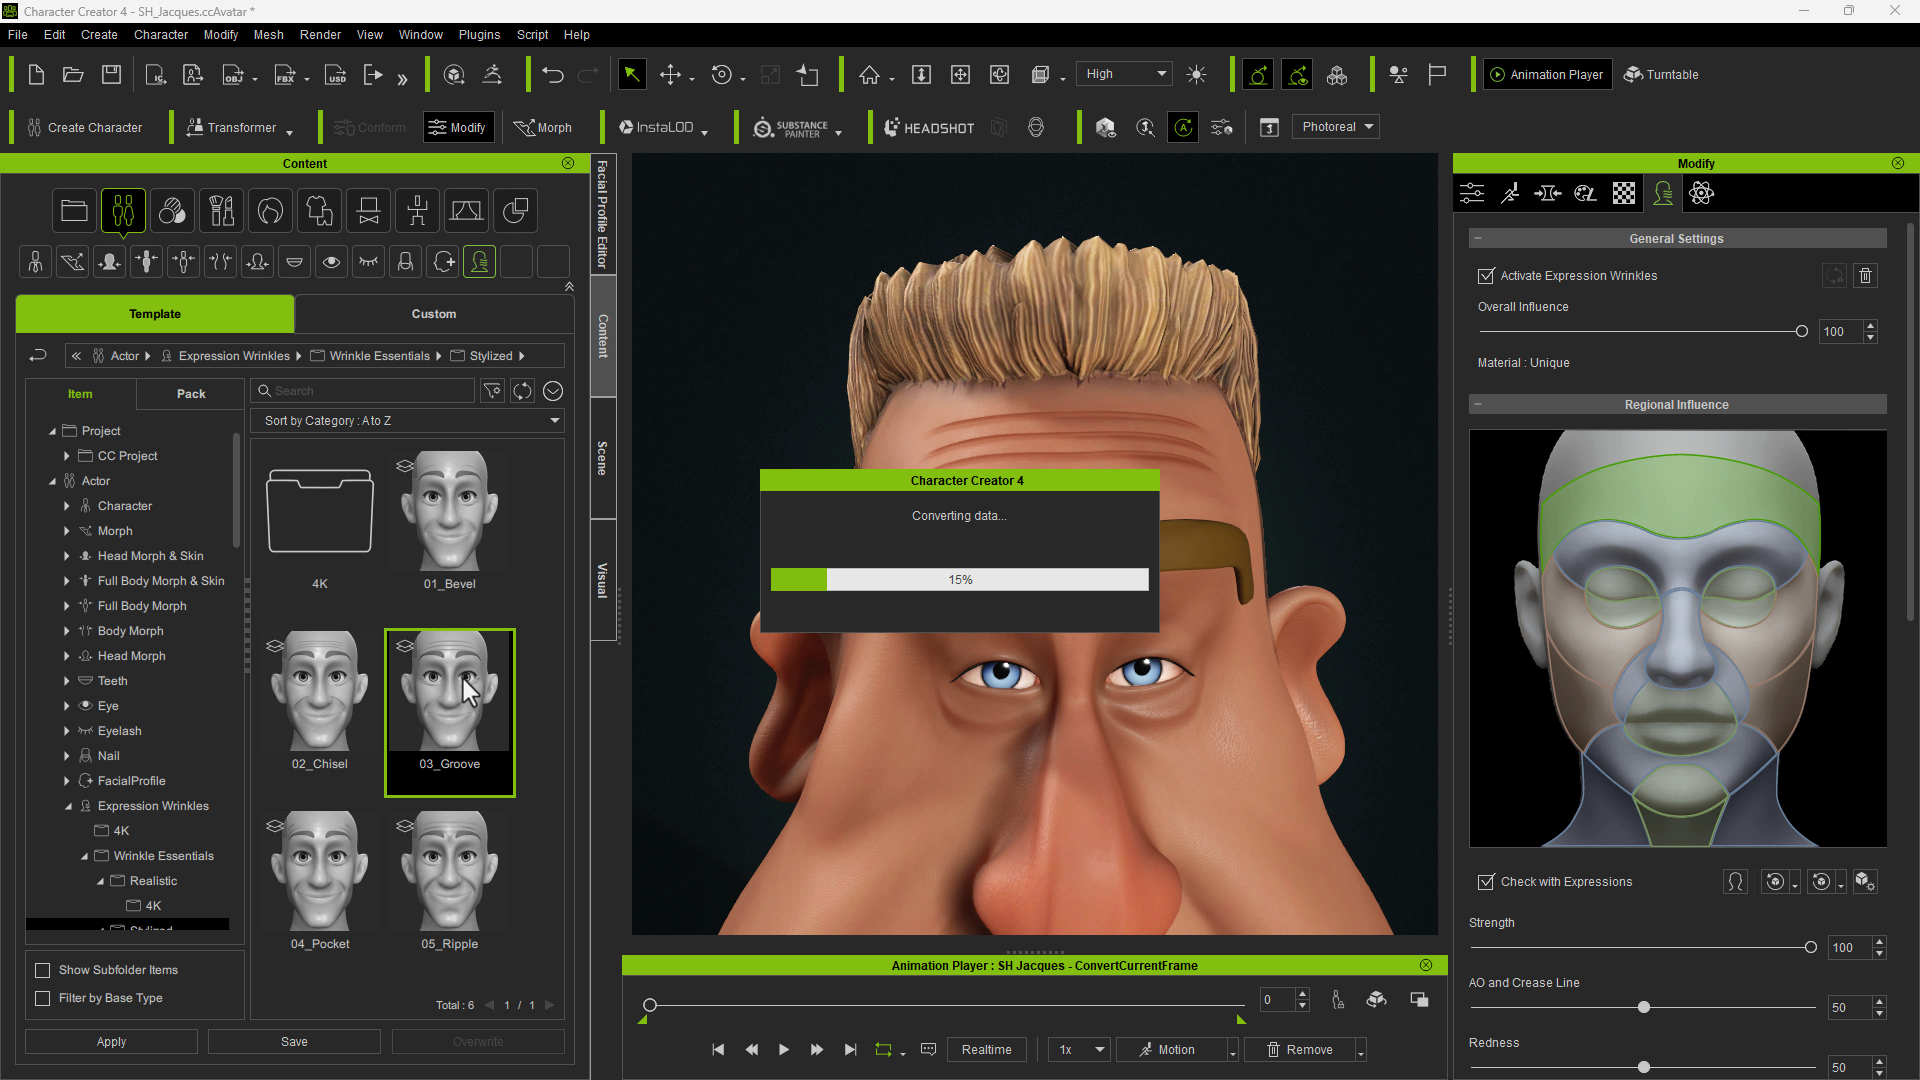The width and height of the screenshot is (1920, 1080).
Task: Click the sun lighting icon
Action: pos(1196,75)
